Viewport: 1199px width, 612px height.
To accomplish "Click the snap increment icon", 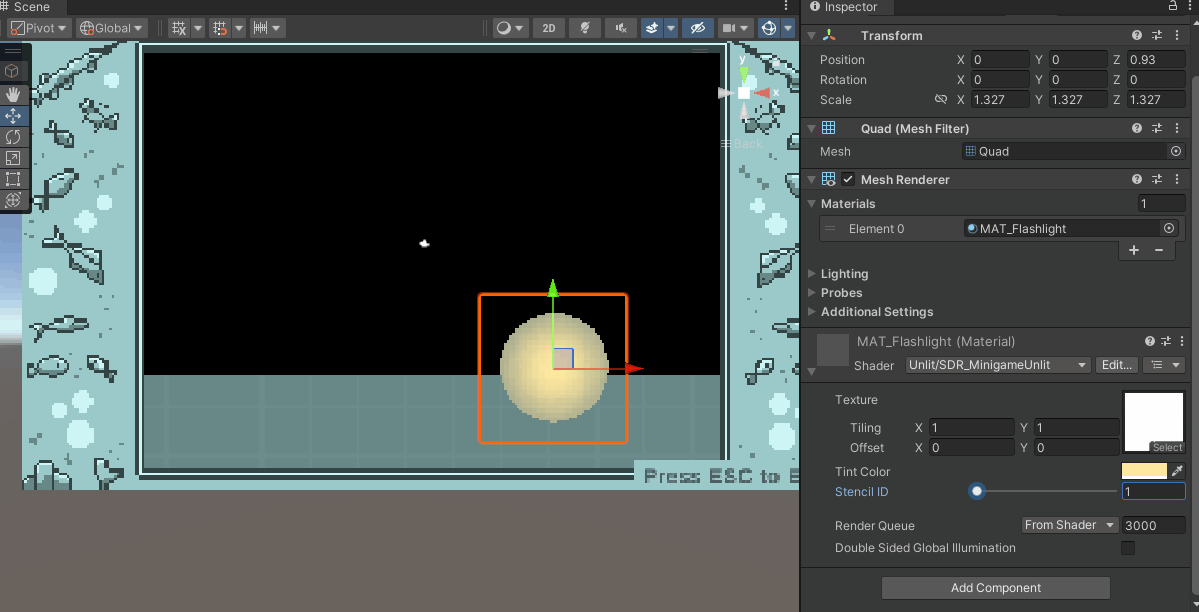I will coord(260,28).
